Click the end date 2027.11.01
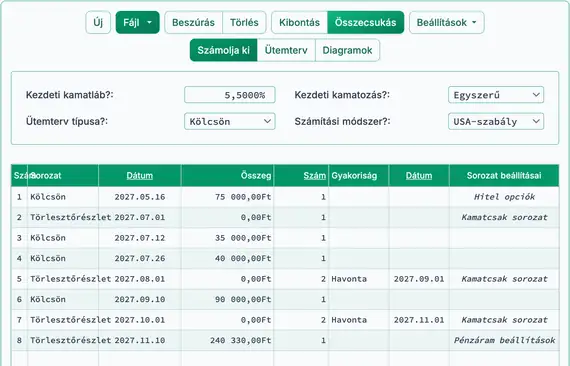 click(419, 320)
